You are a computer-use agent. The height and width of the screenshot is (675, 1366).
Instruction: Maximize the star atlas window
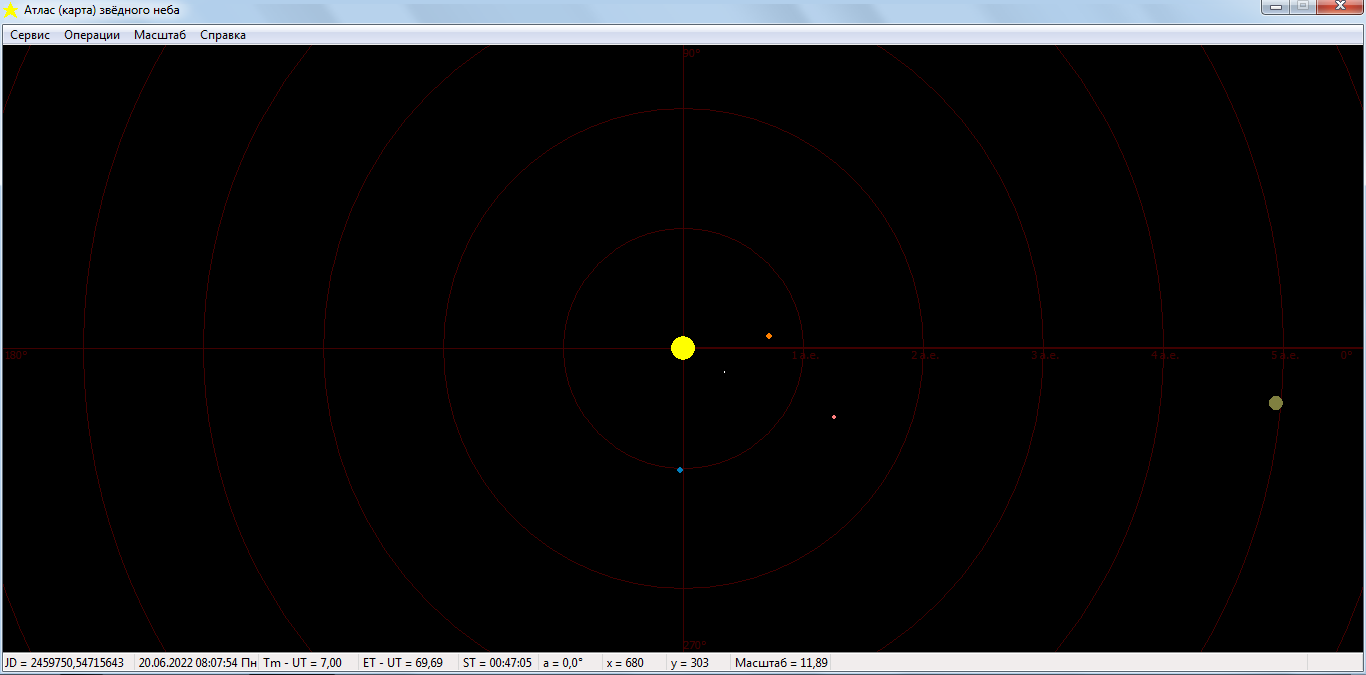click(x=1302, y=7)
